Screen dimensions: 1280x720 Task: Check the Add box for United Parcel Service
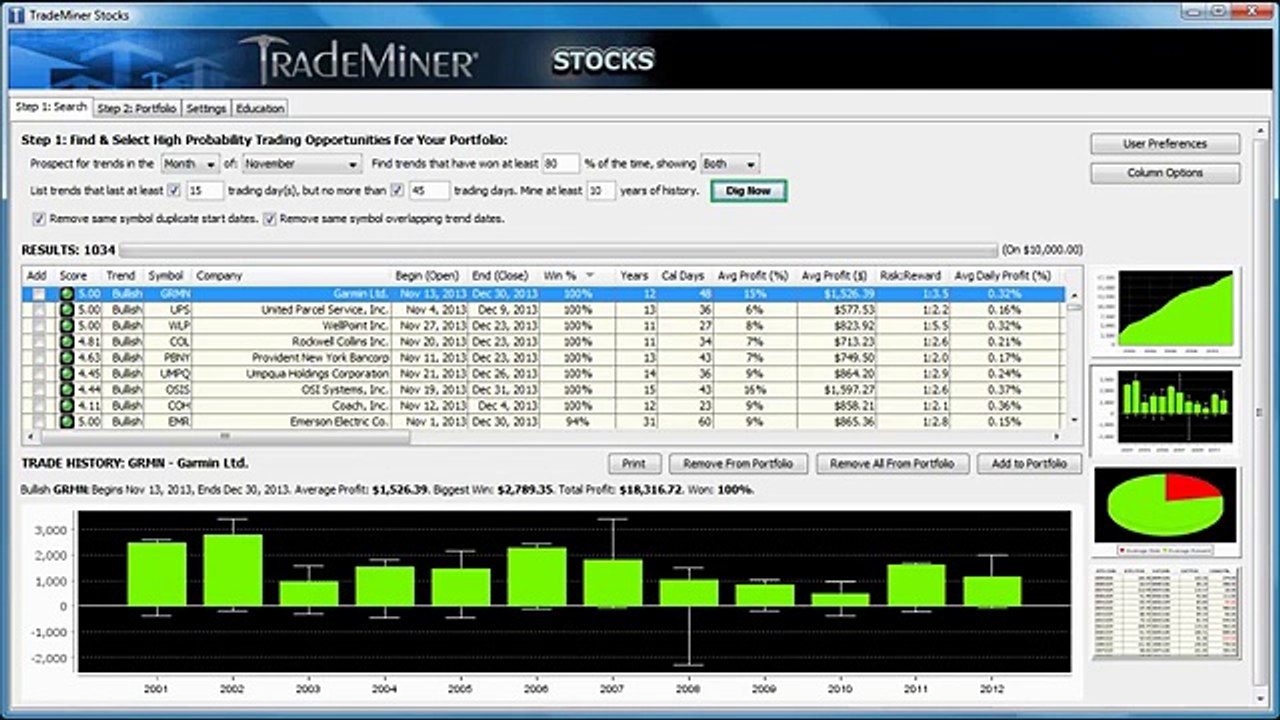click(x=38, y=310)
